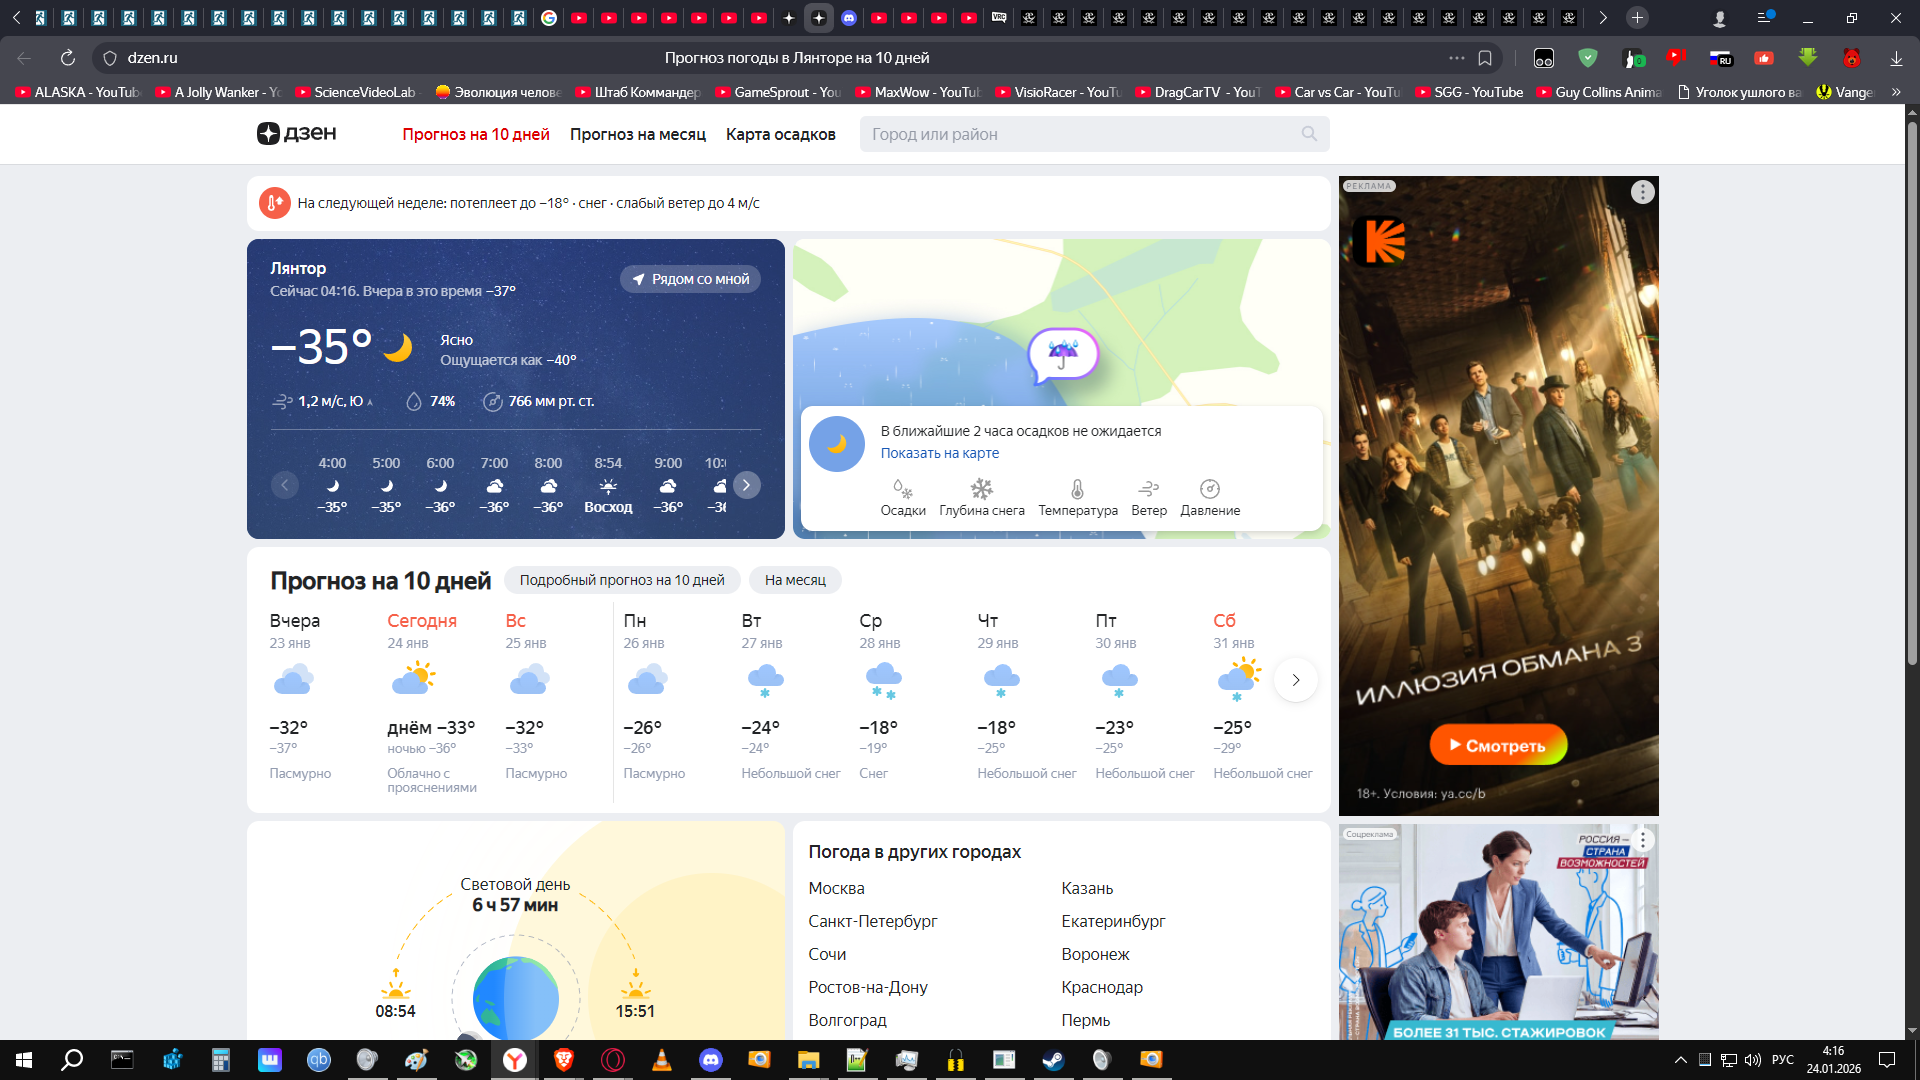Click Подробный прогноз на 10 дней button

click(621, 580)
